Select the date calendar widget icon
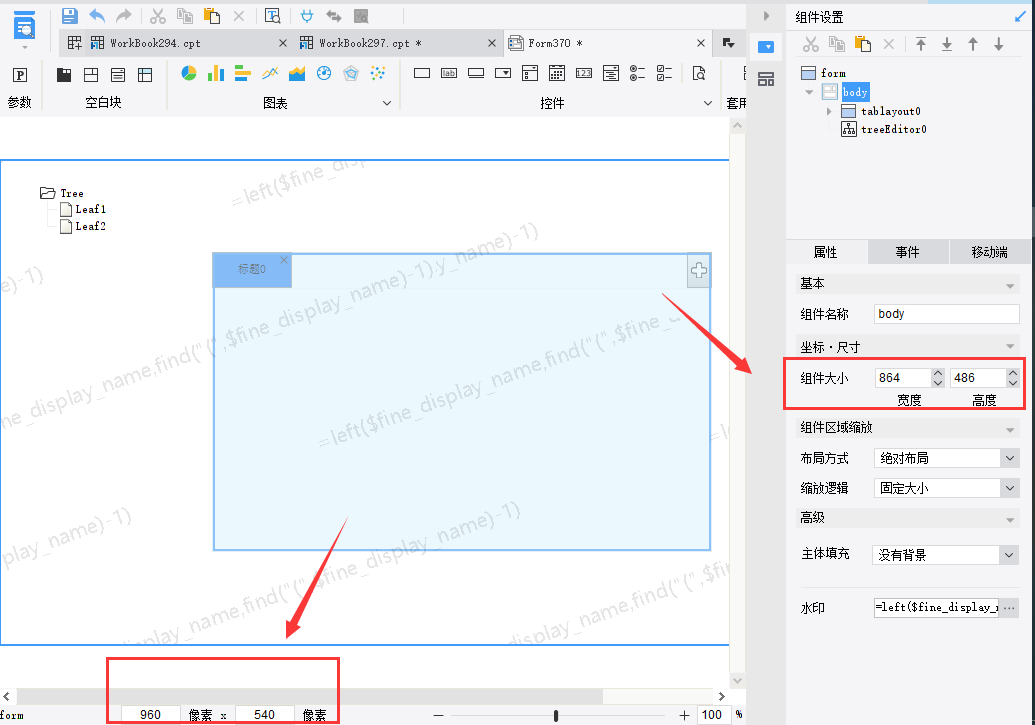The width and height of the screenshot is (1035, 725). coord(556,73)
